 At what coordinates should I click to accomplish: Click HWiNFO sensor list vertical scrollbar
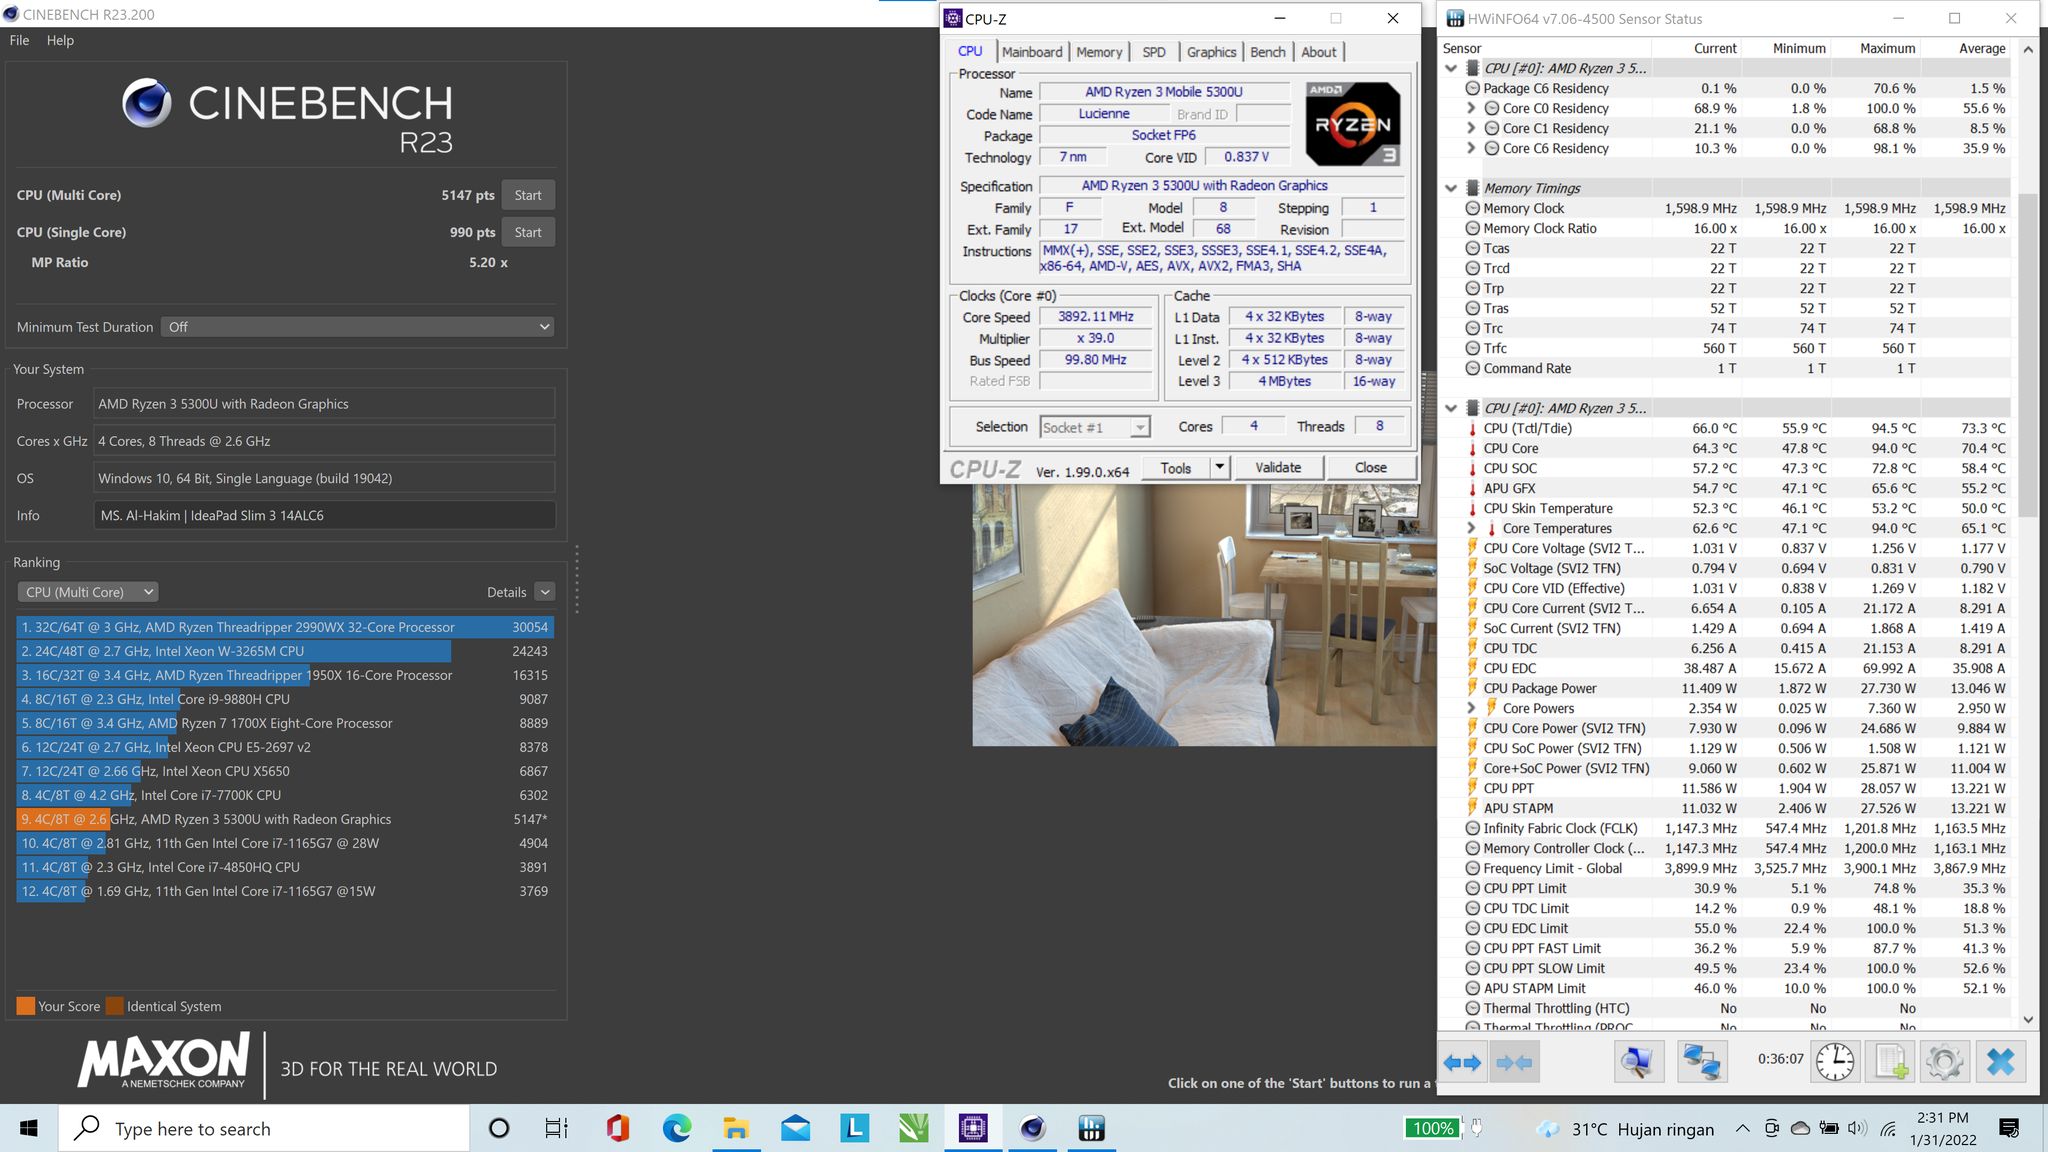(x=2028, y=355)
